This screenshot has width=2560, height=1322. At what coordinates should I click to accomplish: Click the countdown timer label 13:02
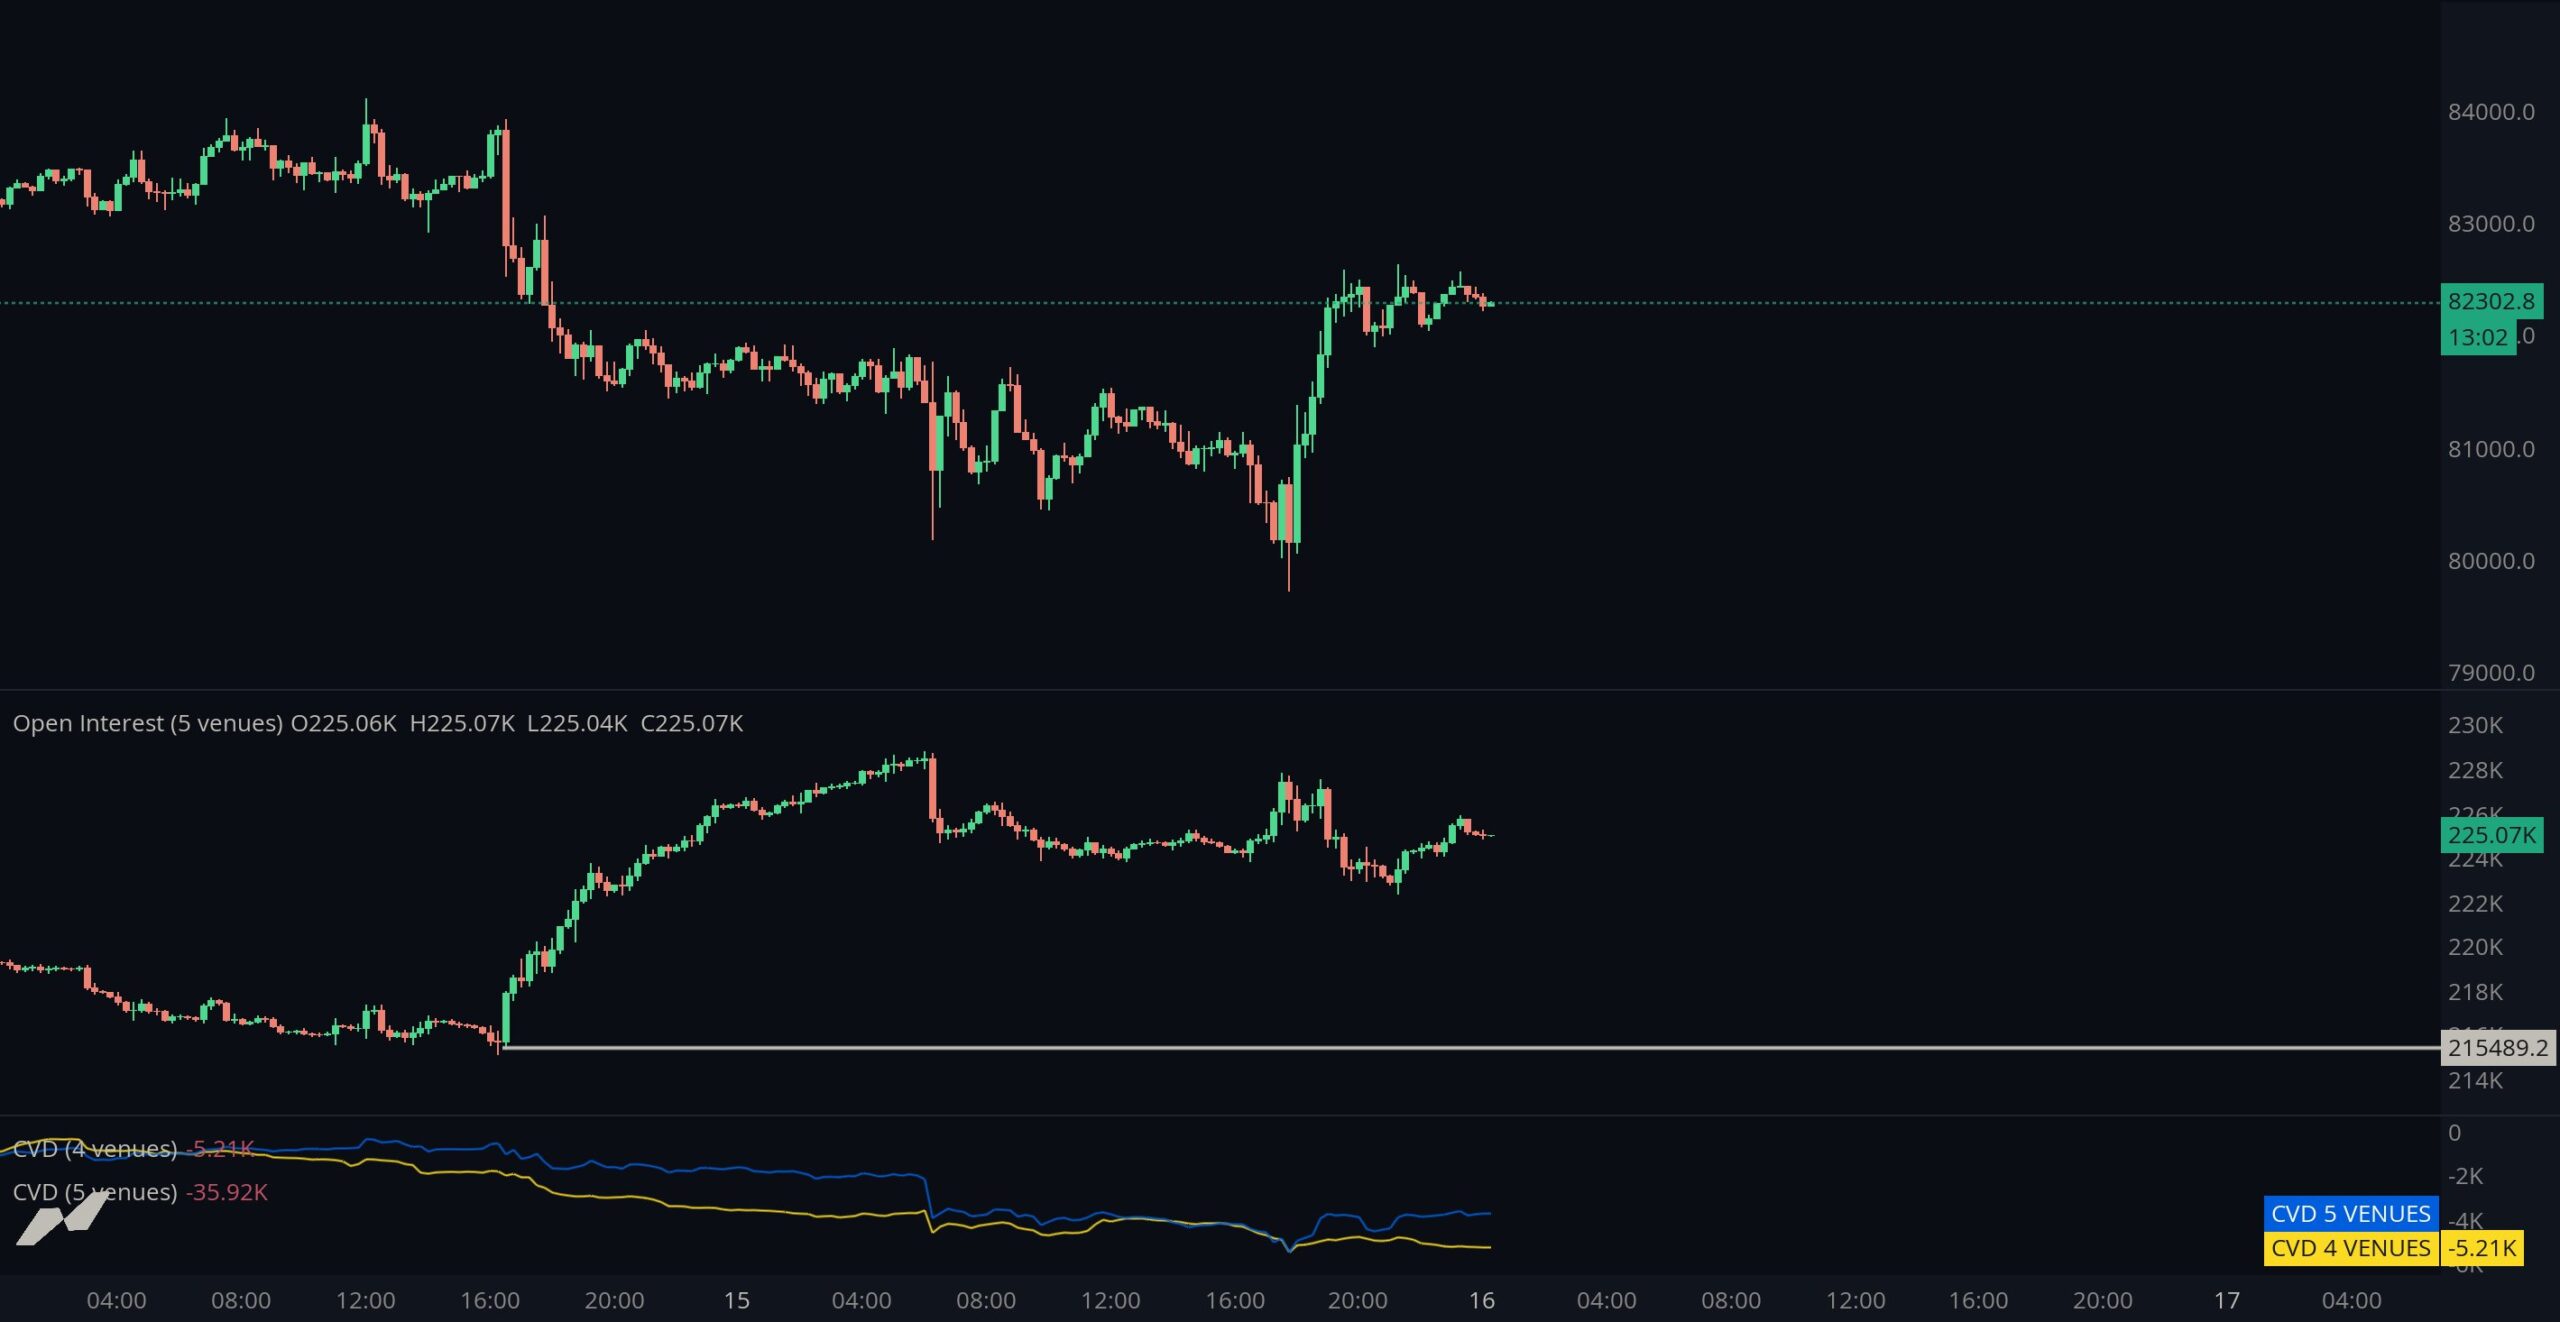click(2478, 337)
